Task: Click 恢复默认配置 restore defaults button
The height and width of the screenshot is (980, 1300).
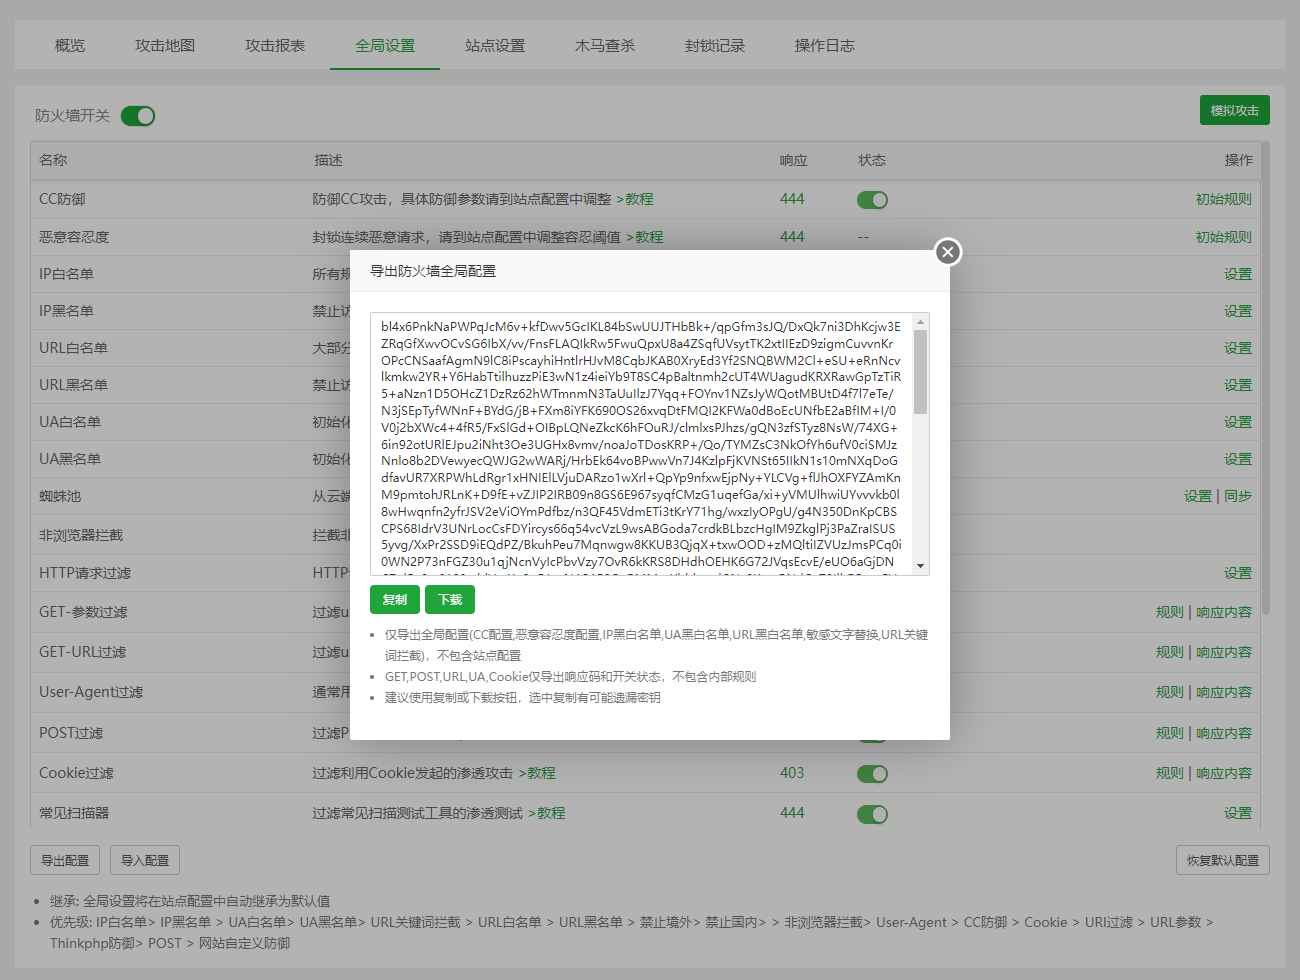Action: pos(1222,860)
